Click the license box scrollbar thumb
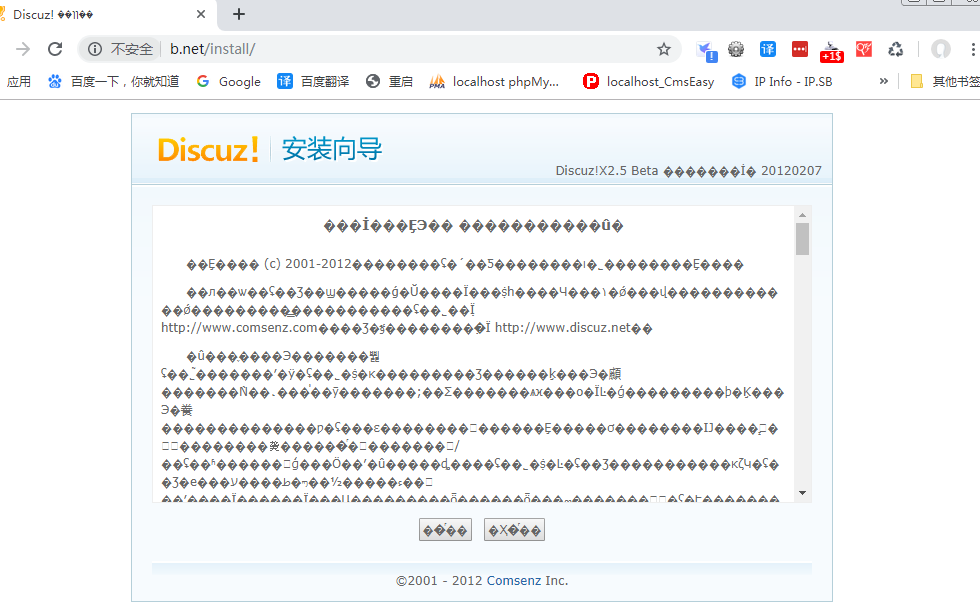The image size is (980, 608). [802, 239]
